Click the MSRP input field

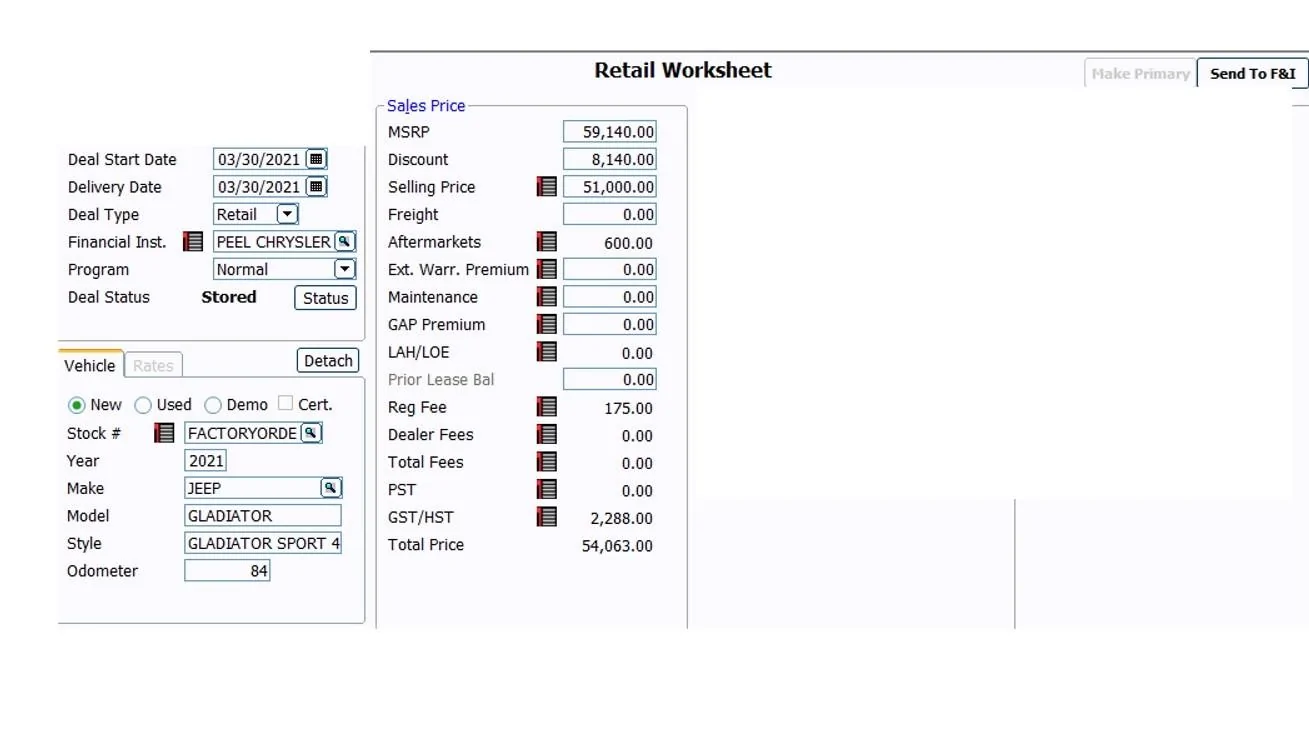(x=610, y=132)
